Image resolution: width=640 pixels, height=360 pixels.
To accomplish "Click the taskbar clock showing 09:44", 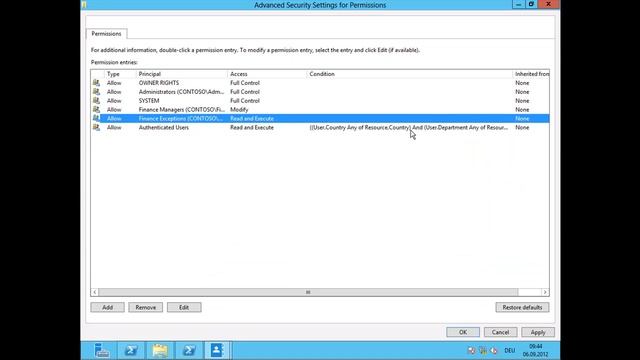I will (536, 350).
